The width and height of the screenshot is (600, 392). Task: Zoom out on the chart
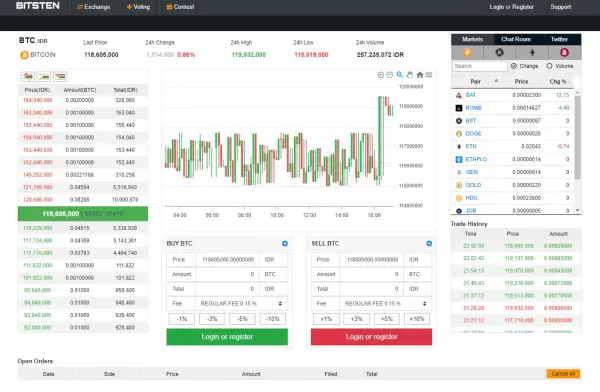[390, 75]
